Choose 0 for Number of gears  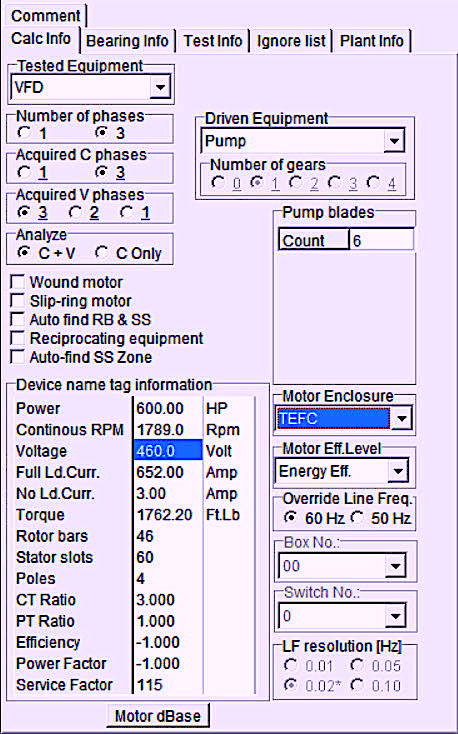point(218,182)
